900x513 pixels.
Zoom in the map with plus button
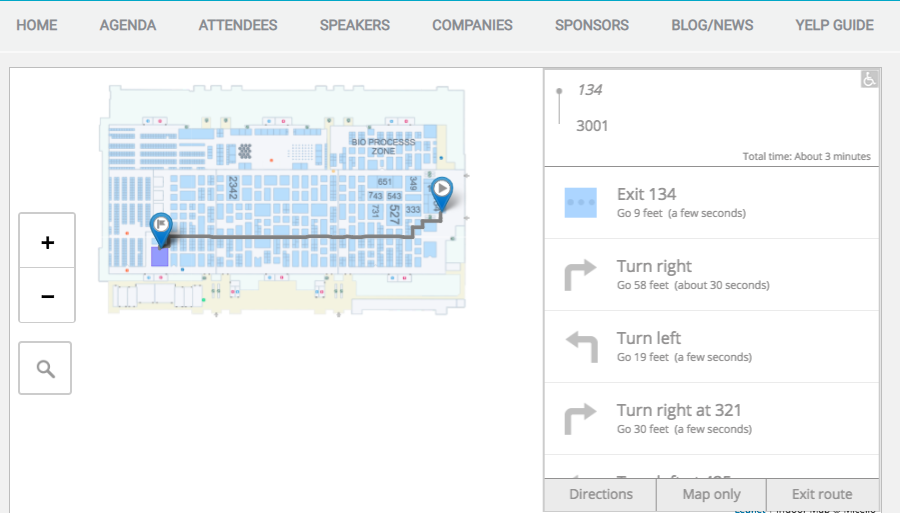(x=47, y=242)
